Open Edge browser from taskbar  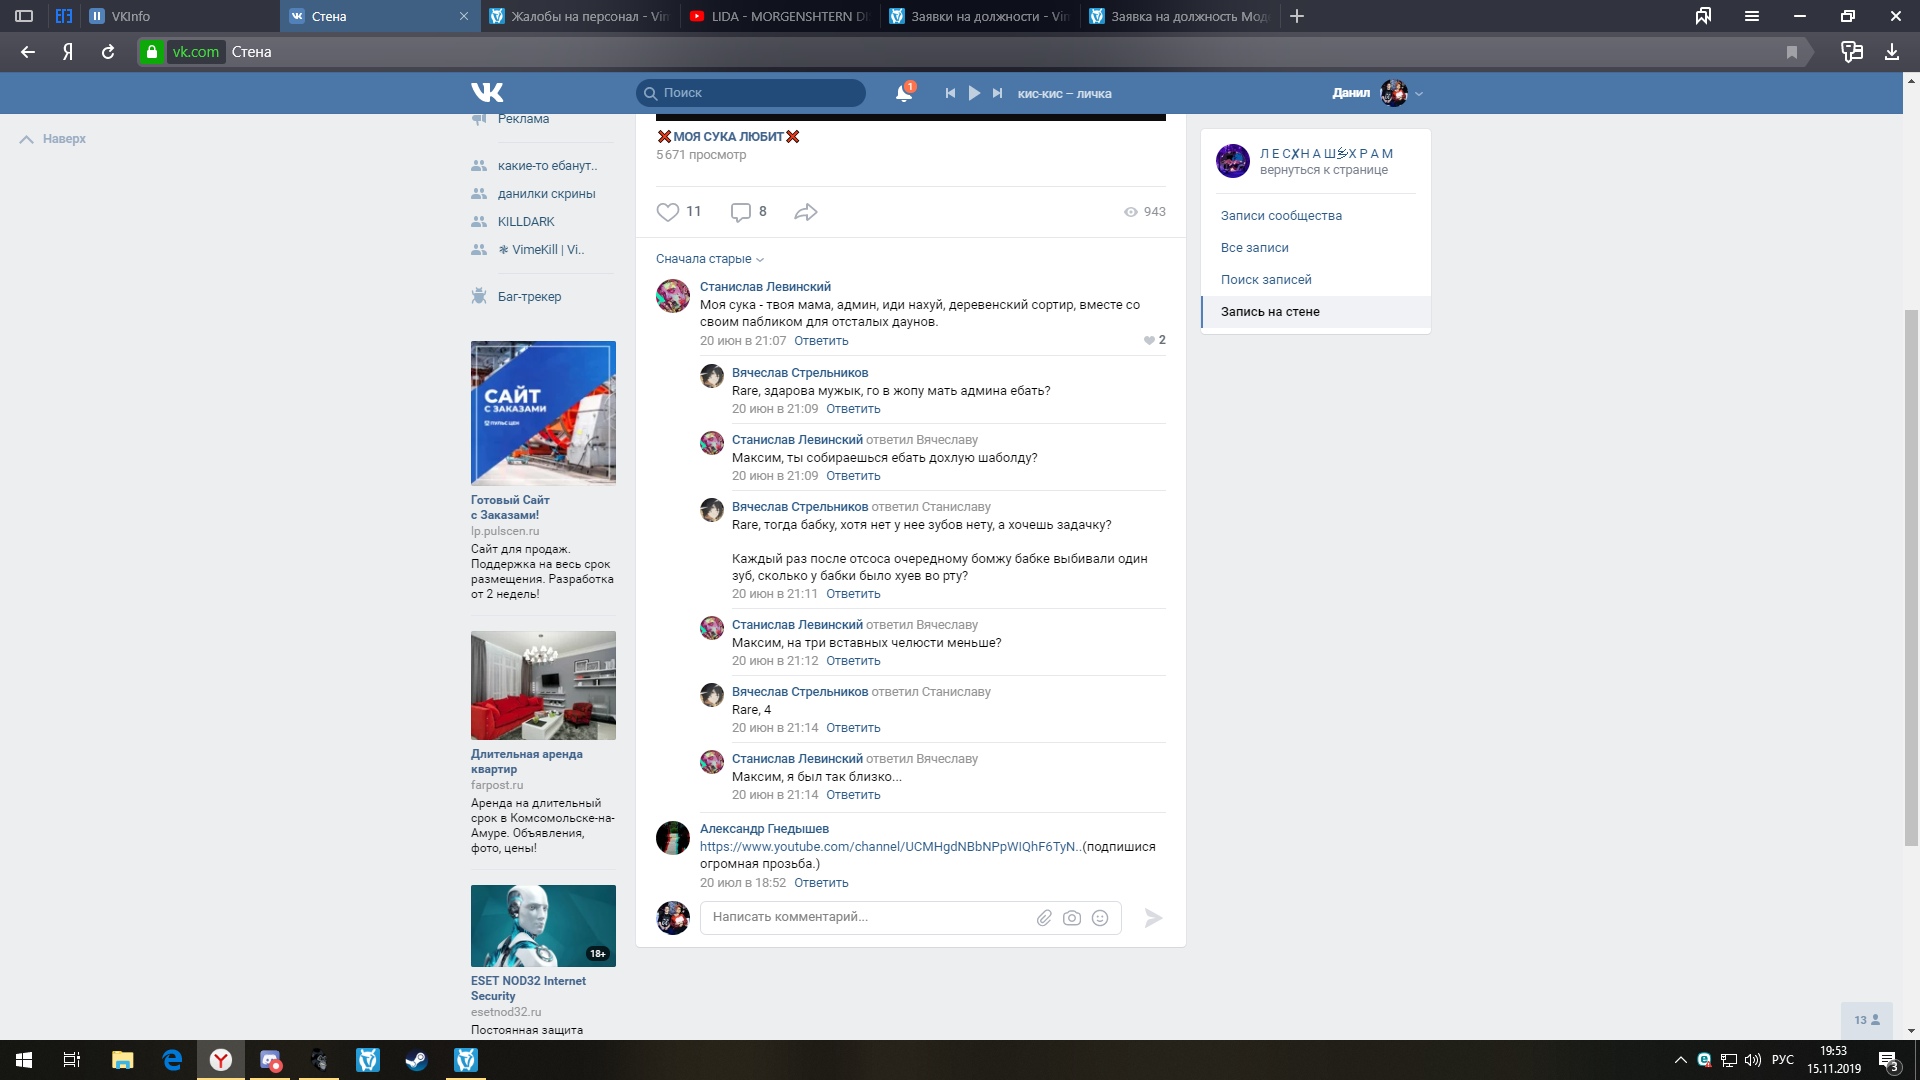click(172, 1060)
